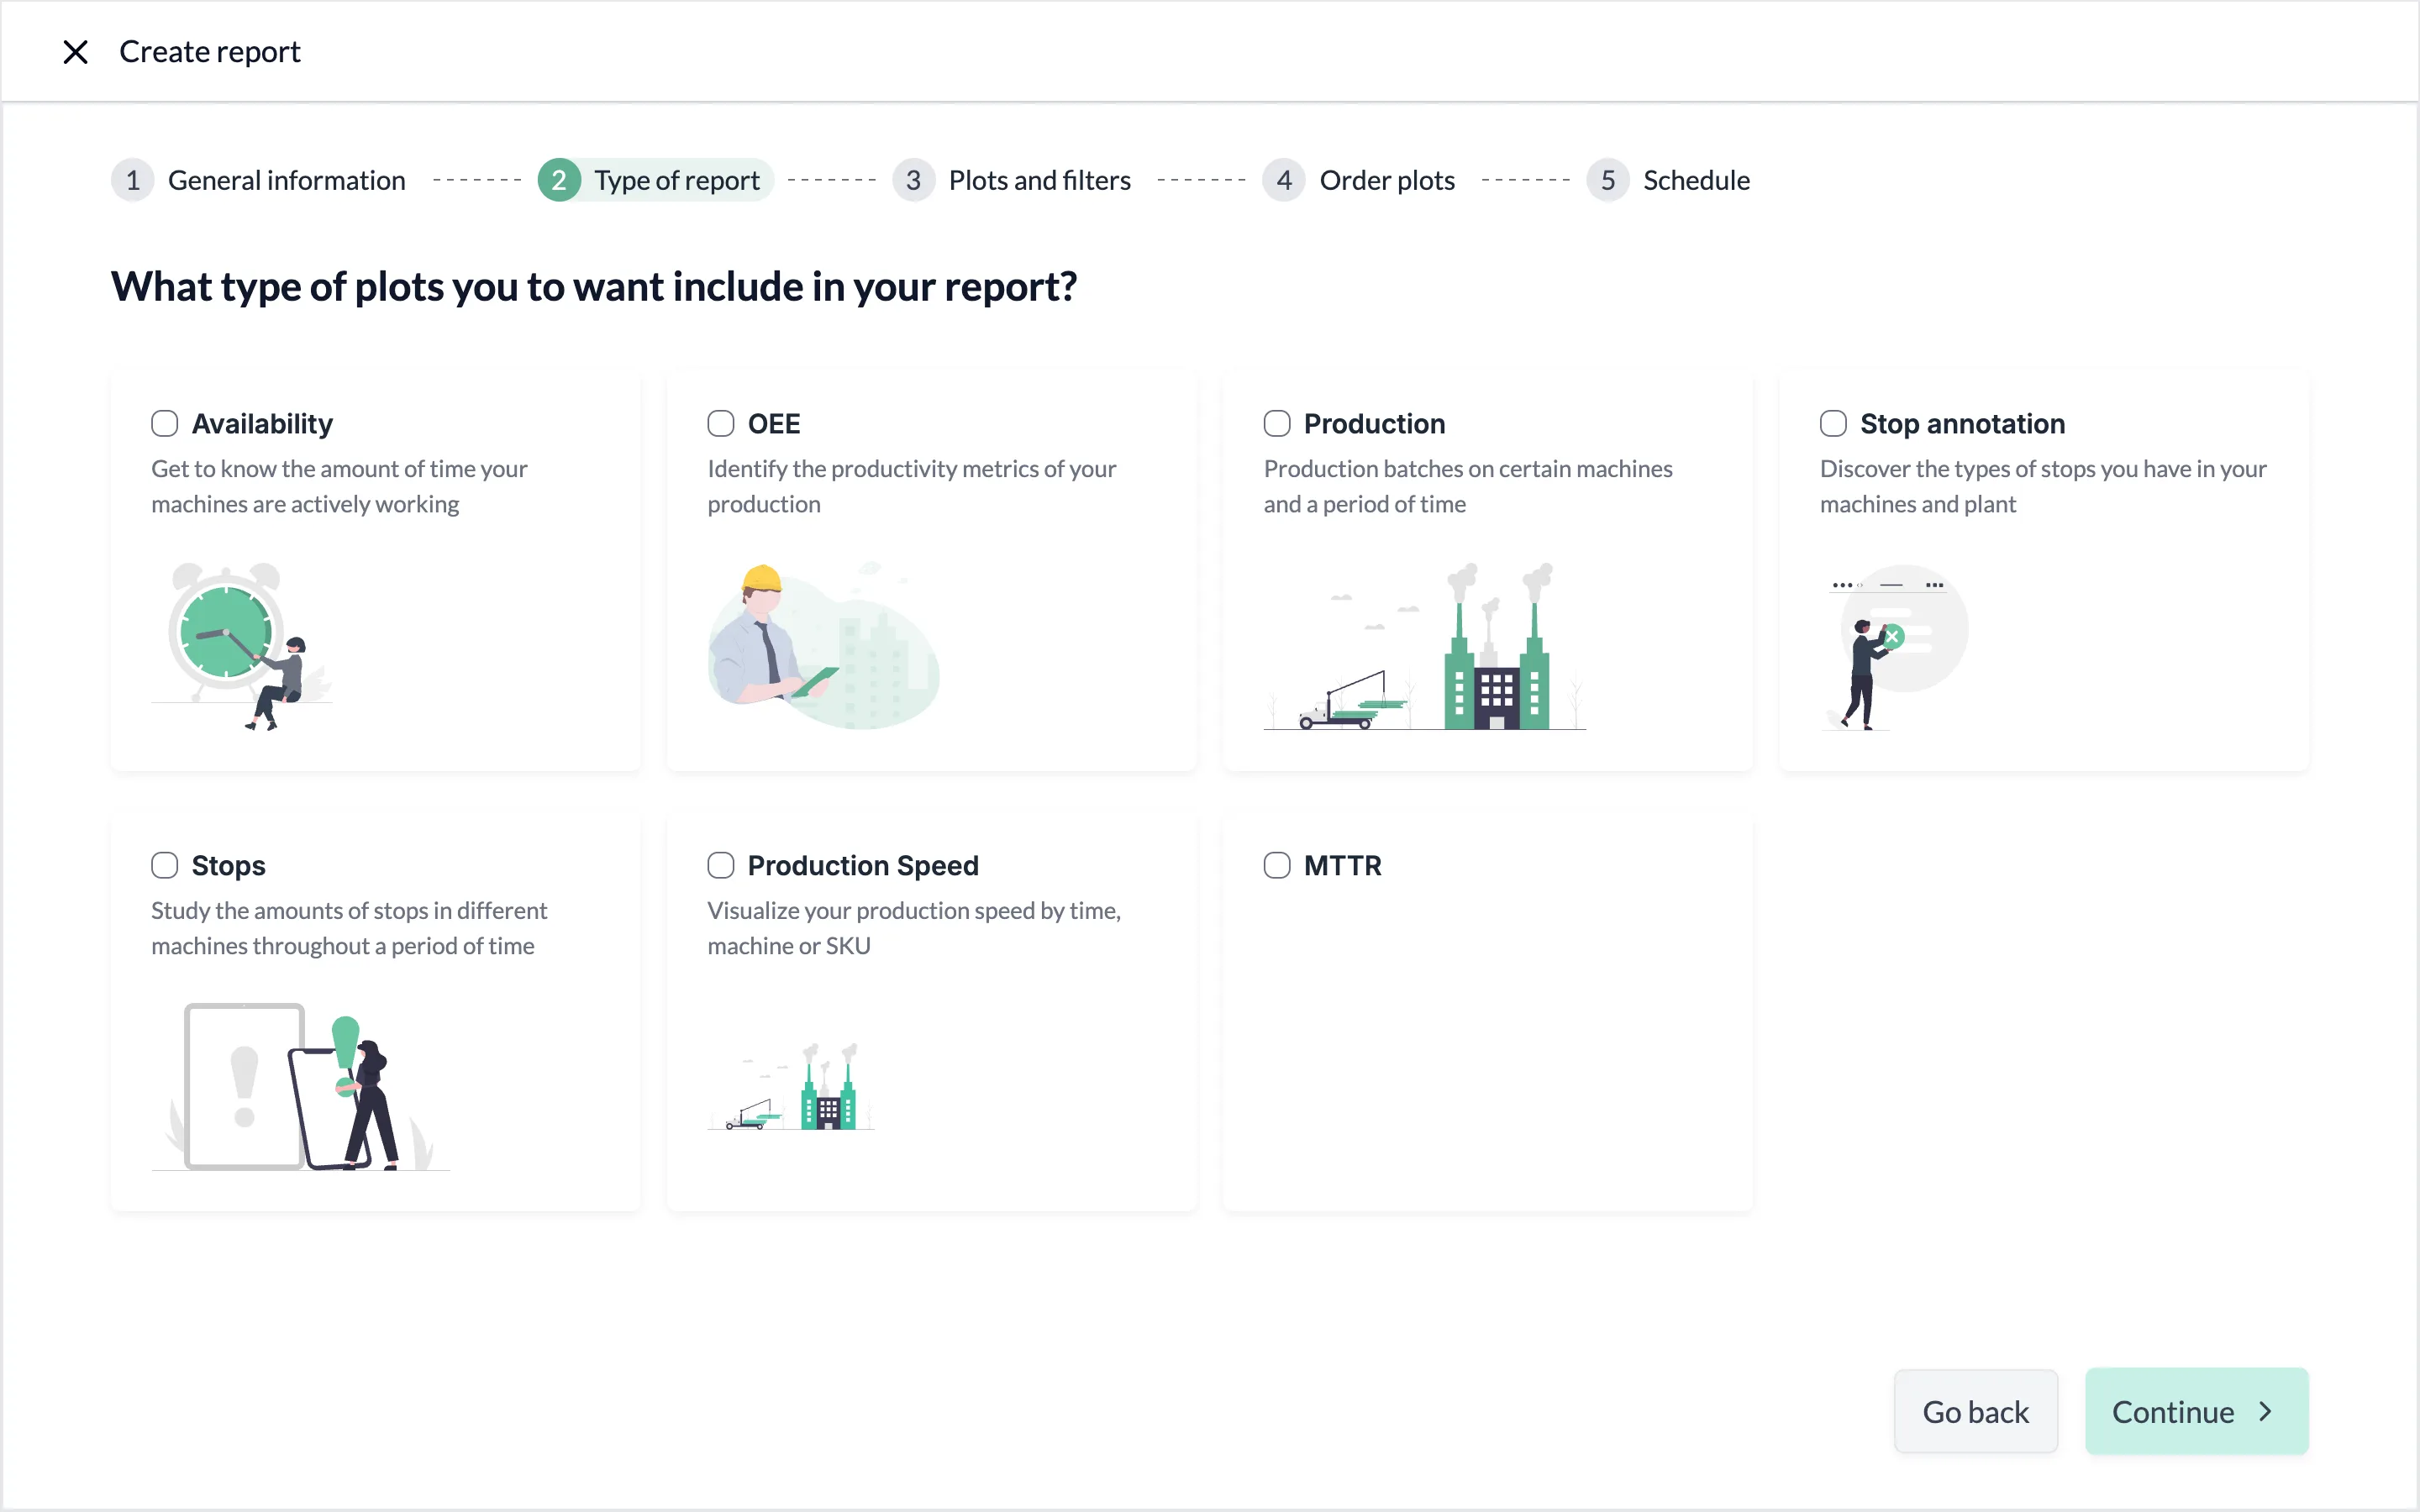The width and height of the screenshot is (2420, 1512).
Task: Close the Create report dialog with the X icon
Action: coord(75,52)
